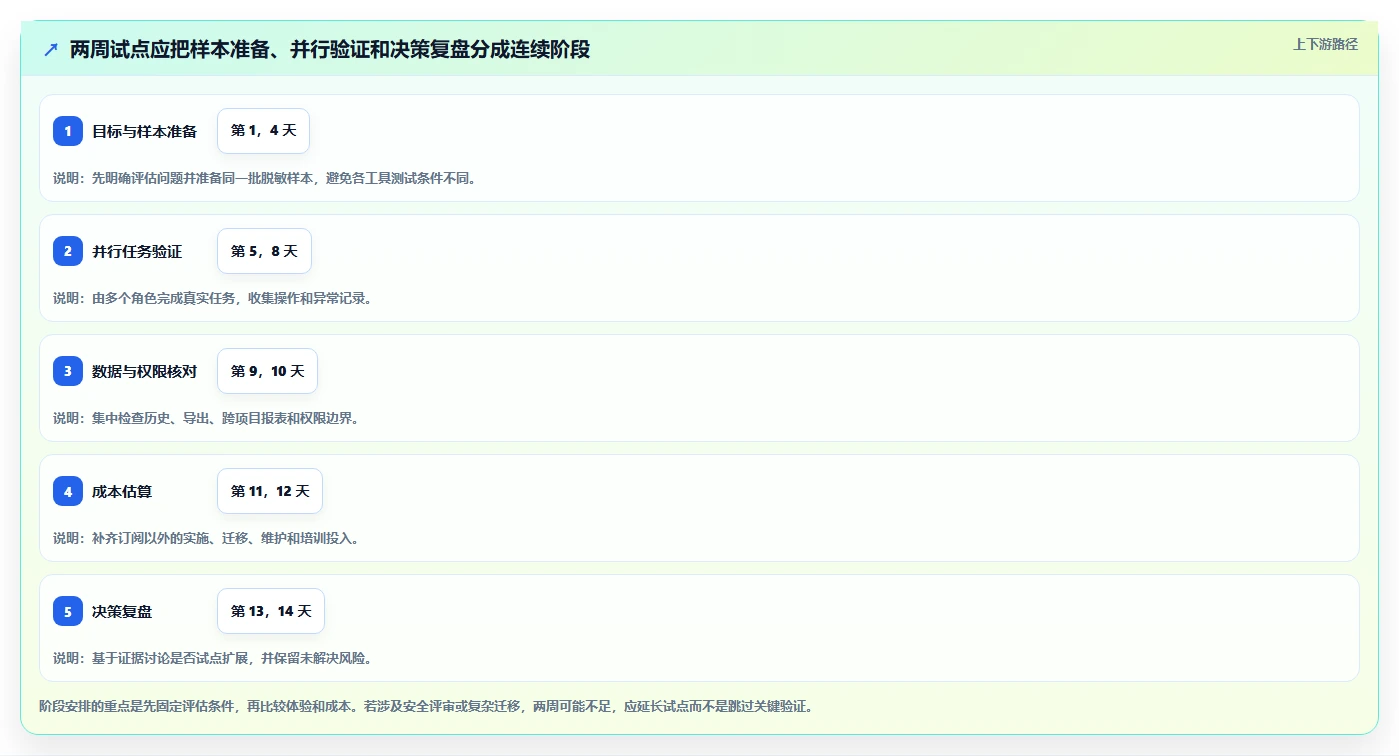Click the 第 13，14 天 duration chip
This screenshot has width=1399, height=756.
point(271,611)
